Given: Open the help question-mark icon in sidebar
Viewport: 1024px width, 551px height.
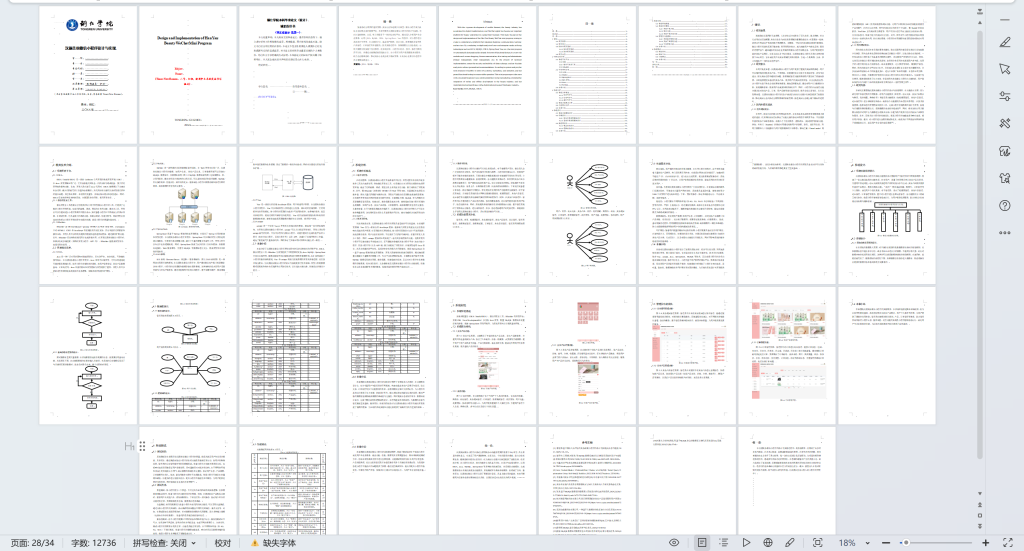Looking at the screenshot, I should 1004,206.
